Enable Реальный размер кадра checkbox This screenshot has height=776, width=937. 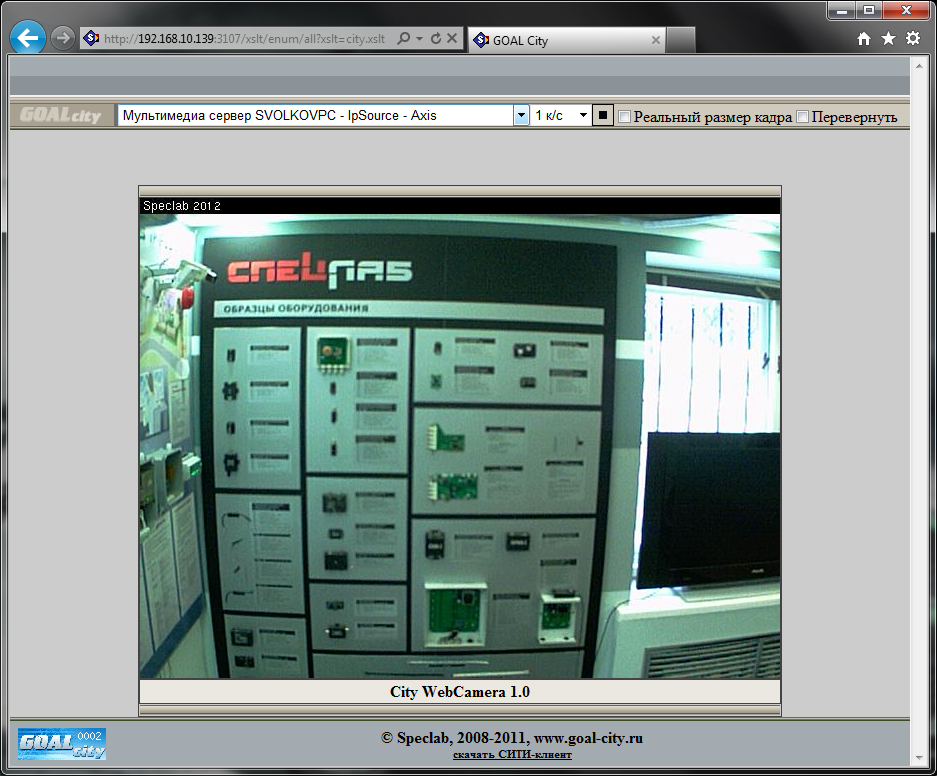624,116
